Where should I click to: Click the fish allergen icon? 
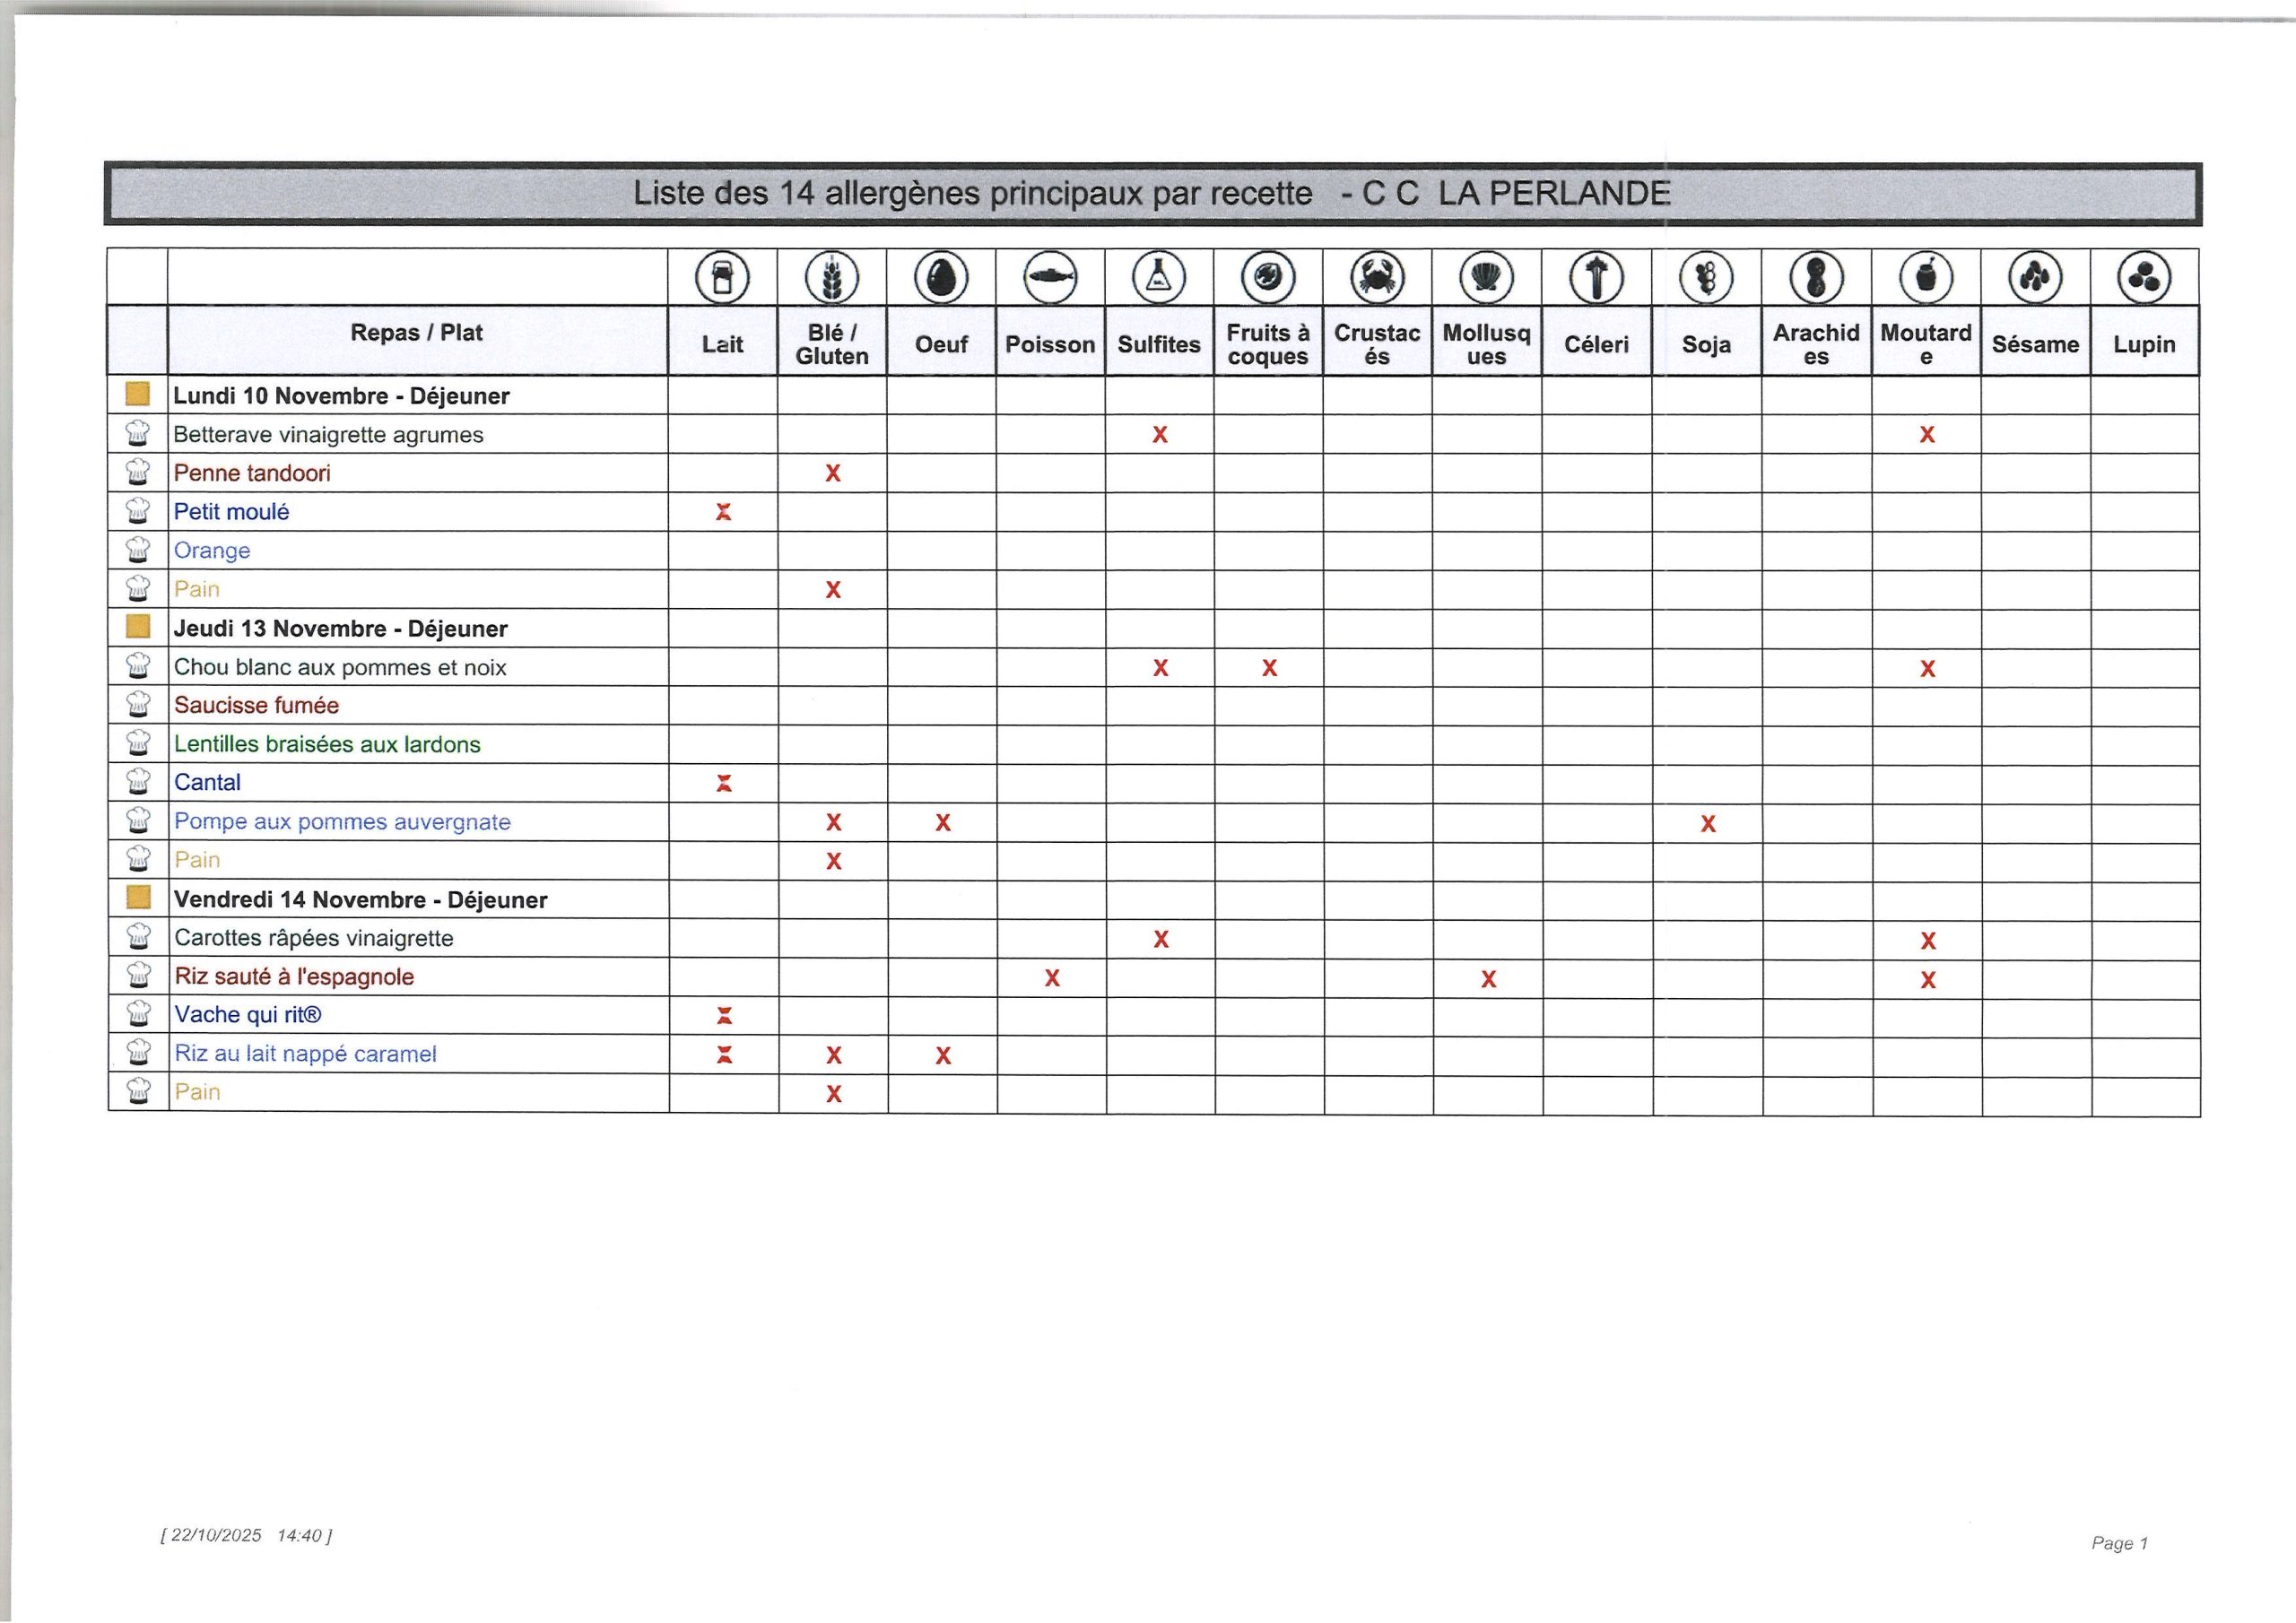[x=1050, y=277]
